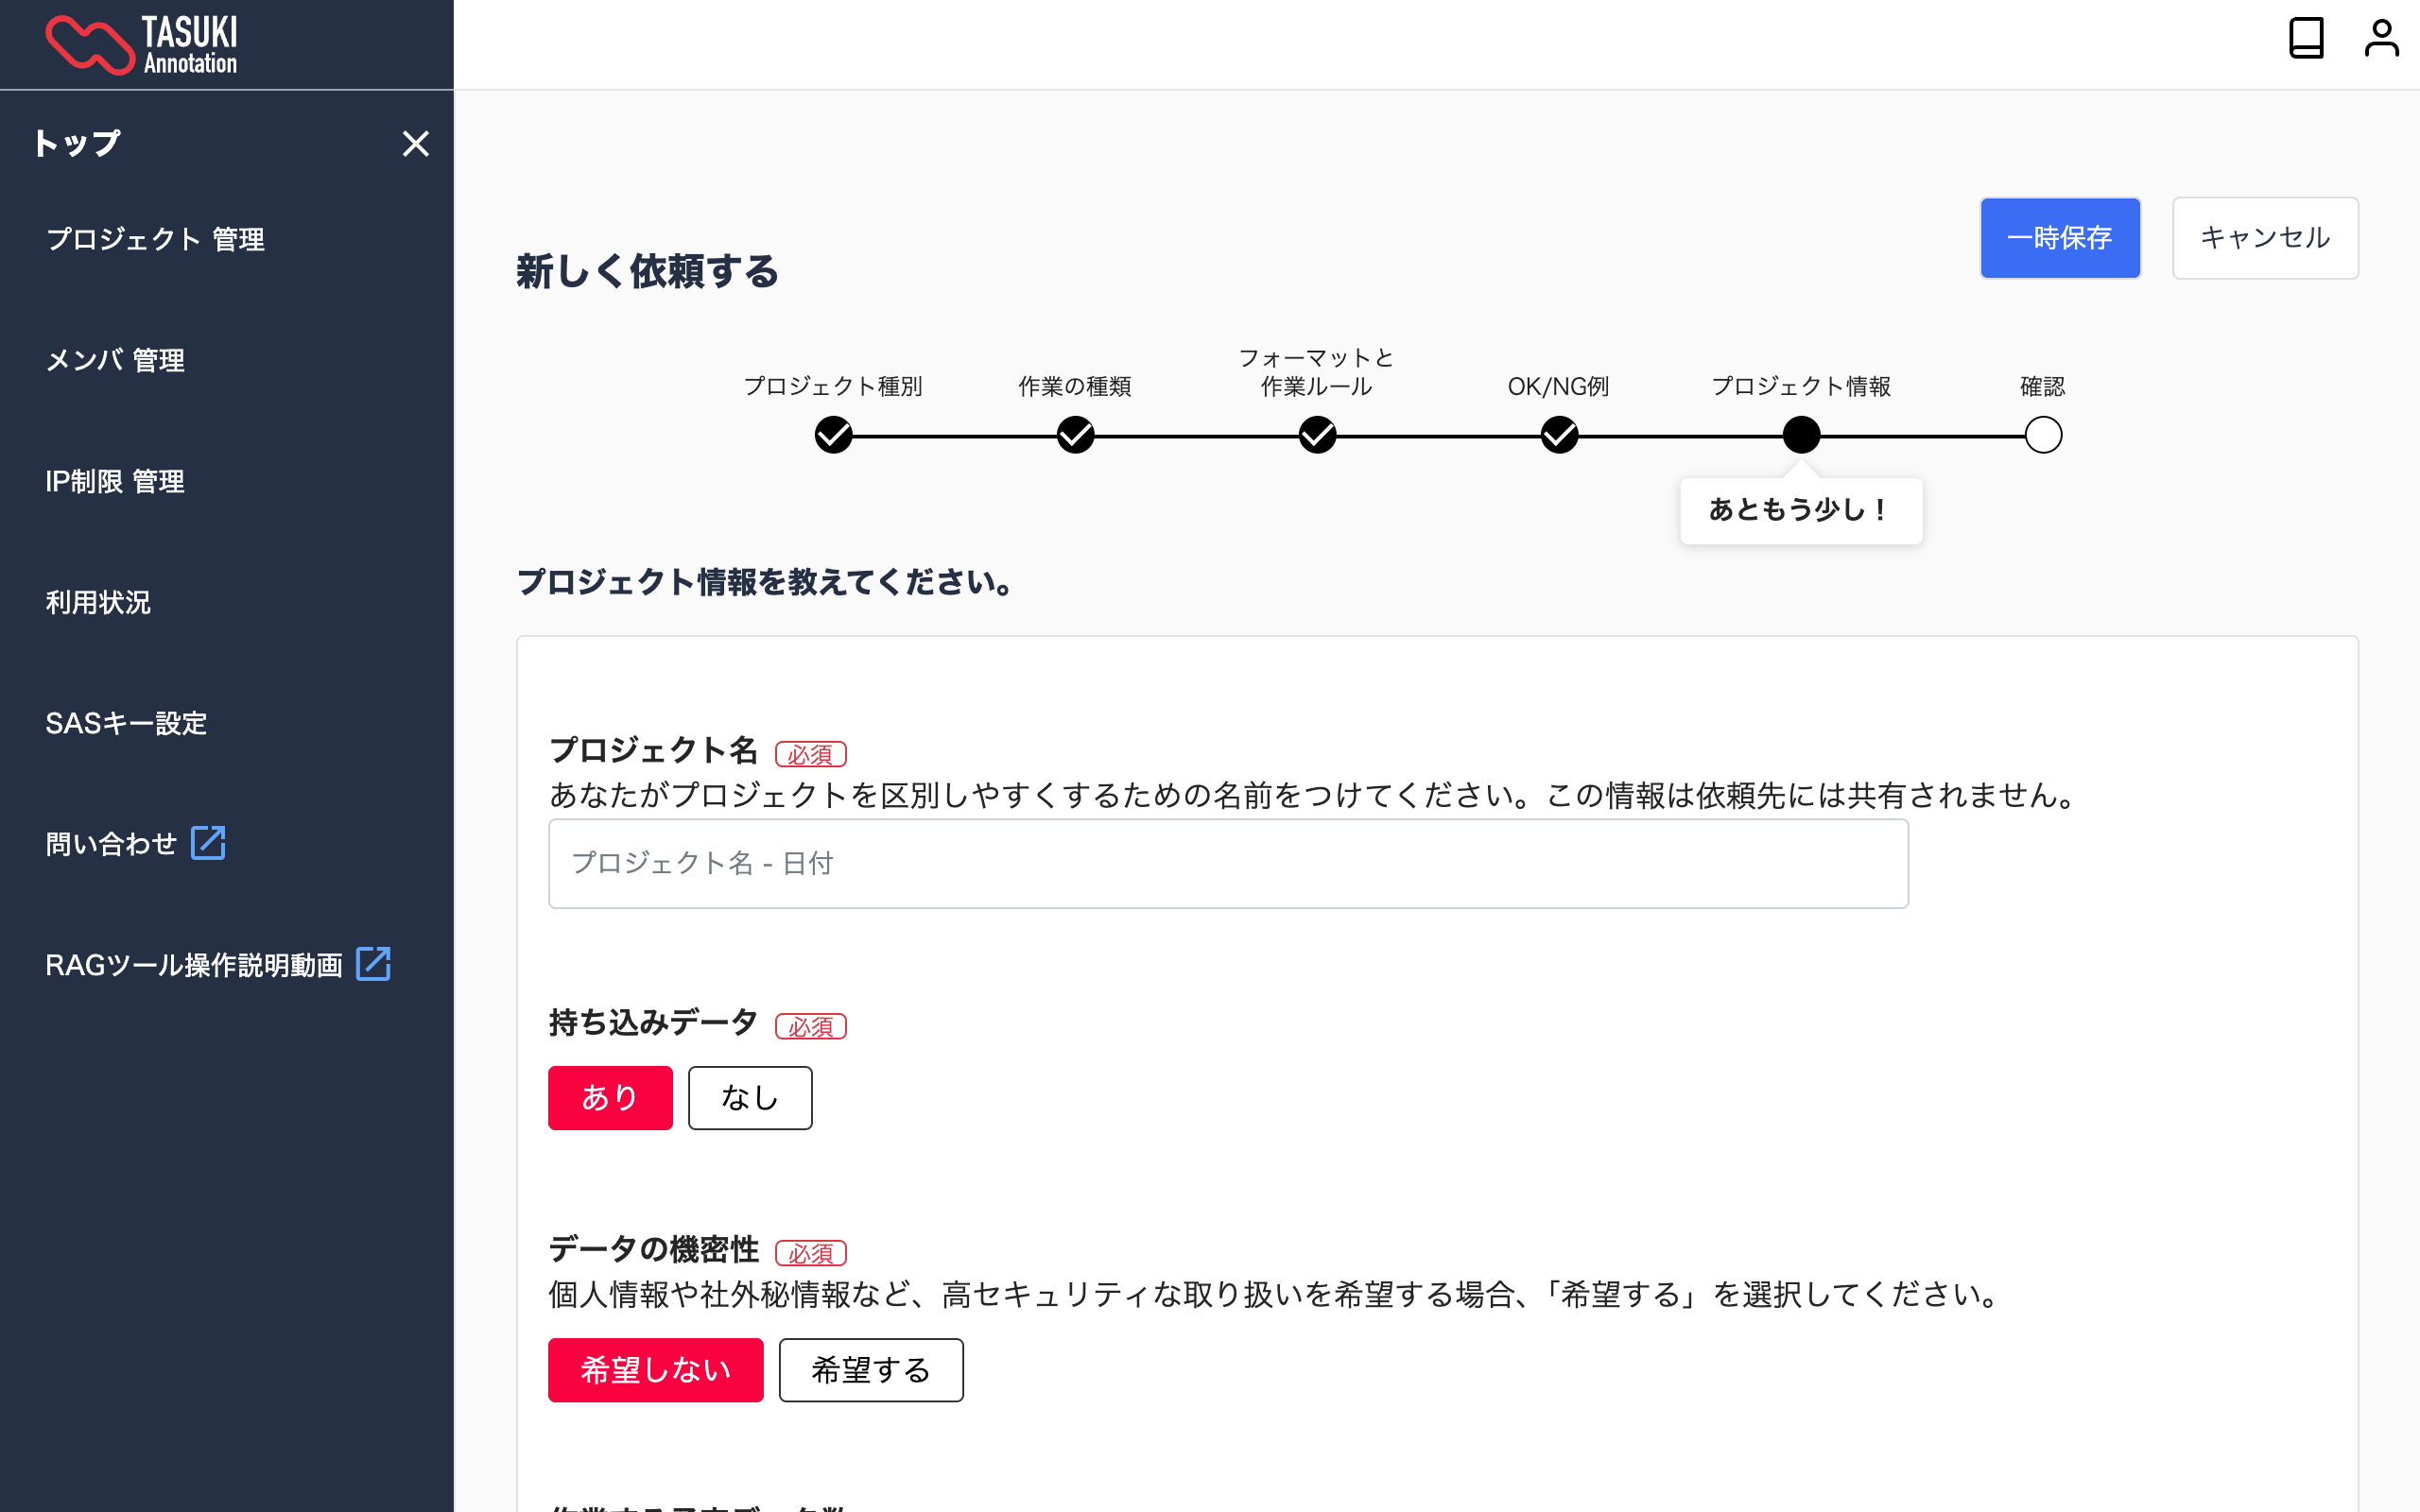Open the documentation book icon

tap(2305, 40)
